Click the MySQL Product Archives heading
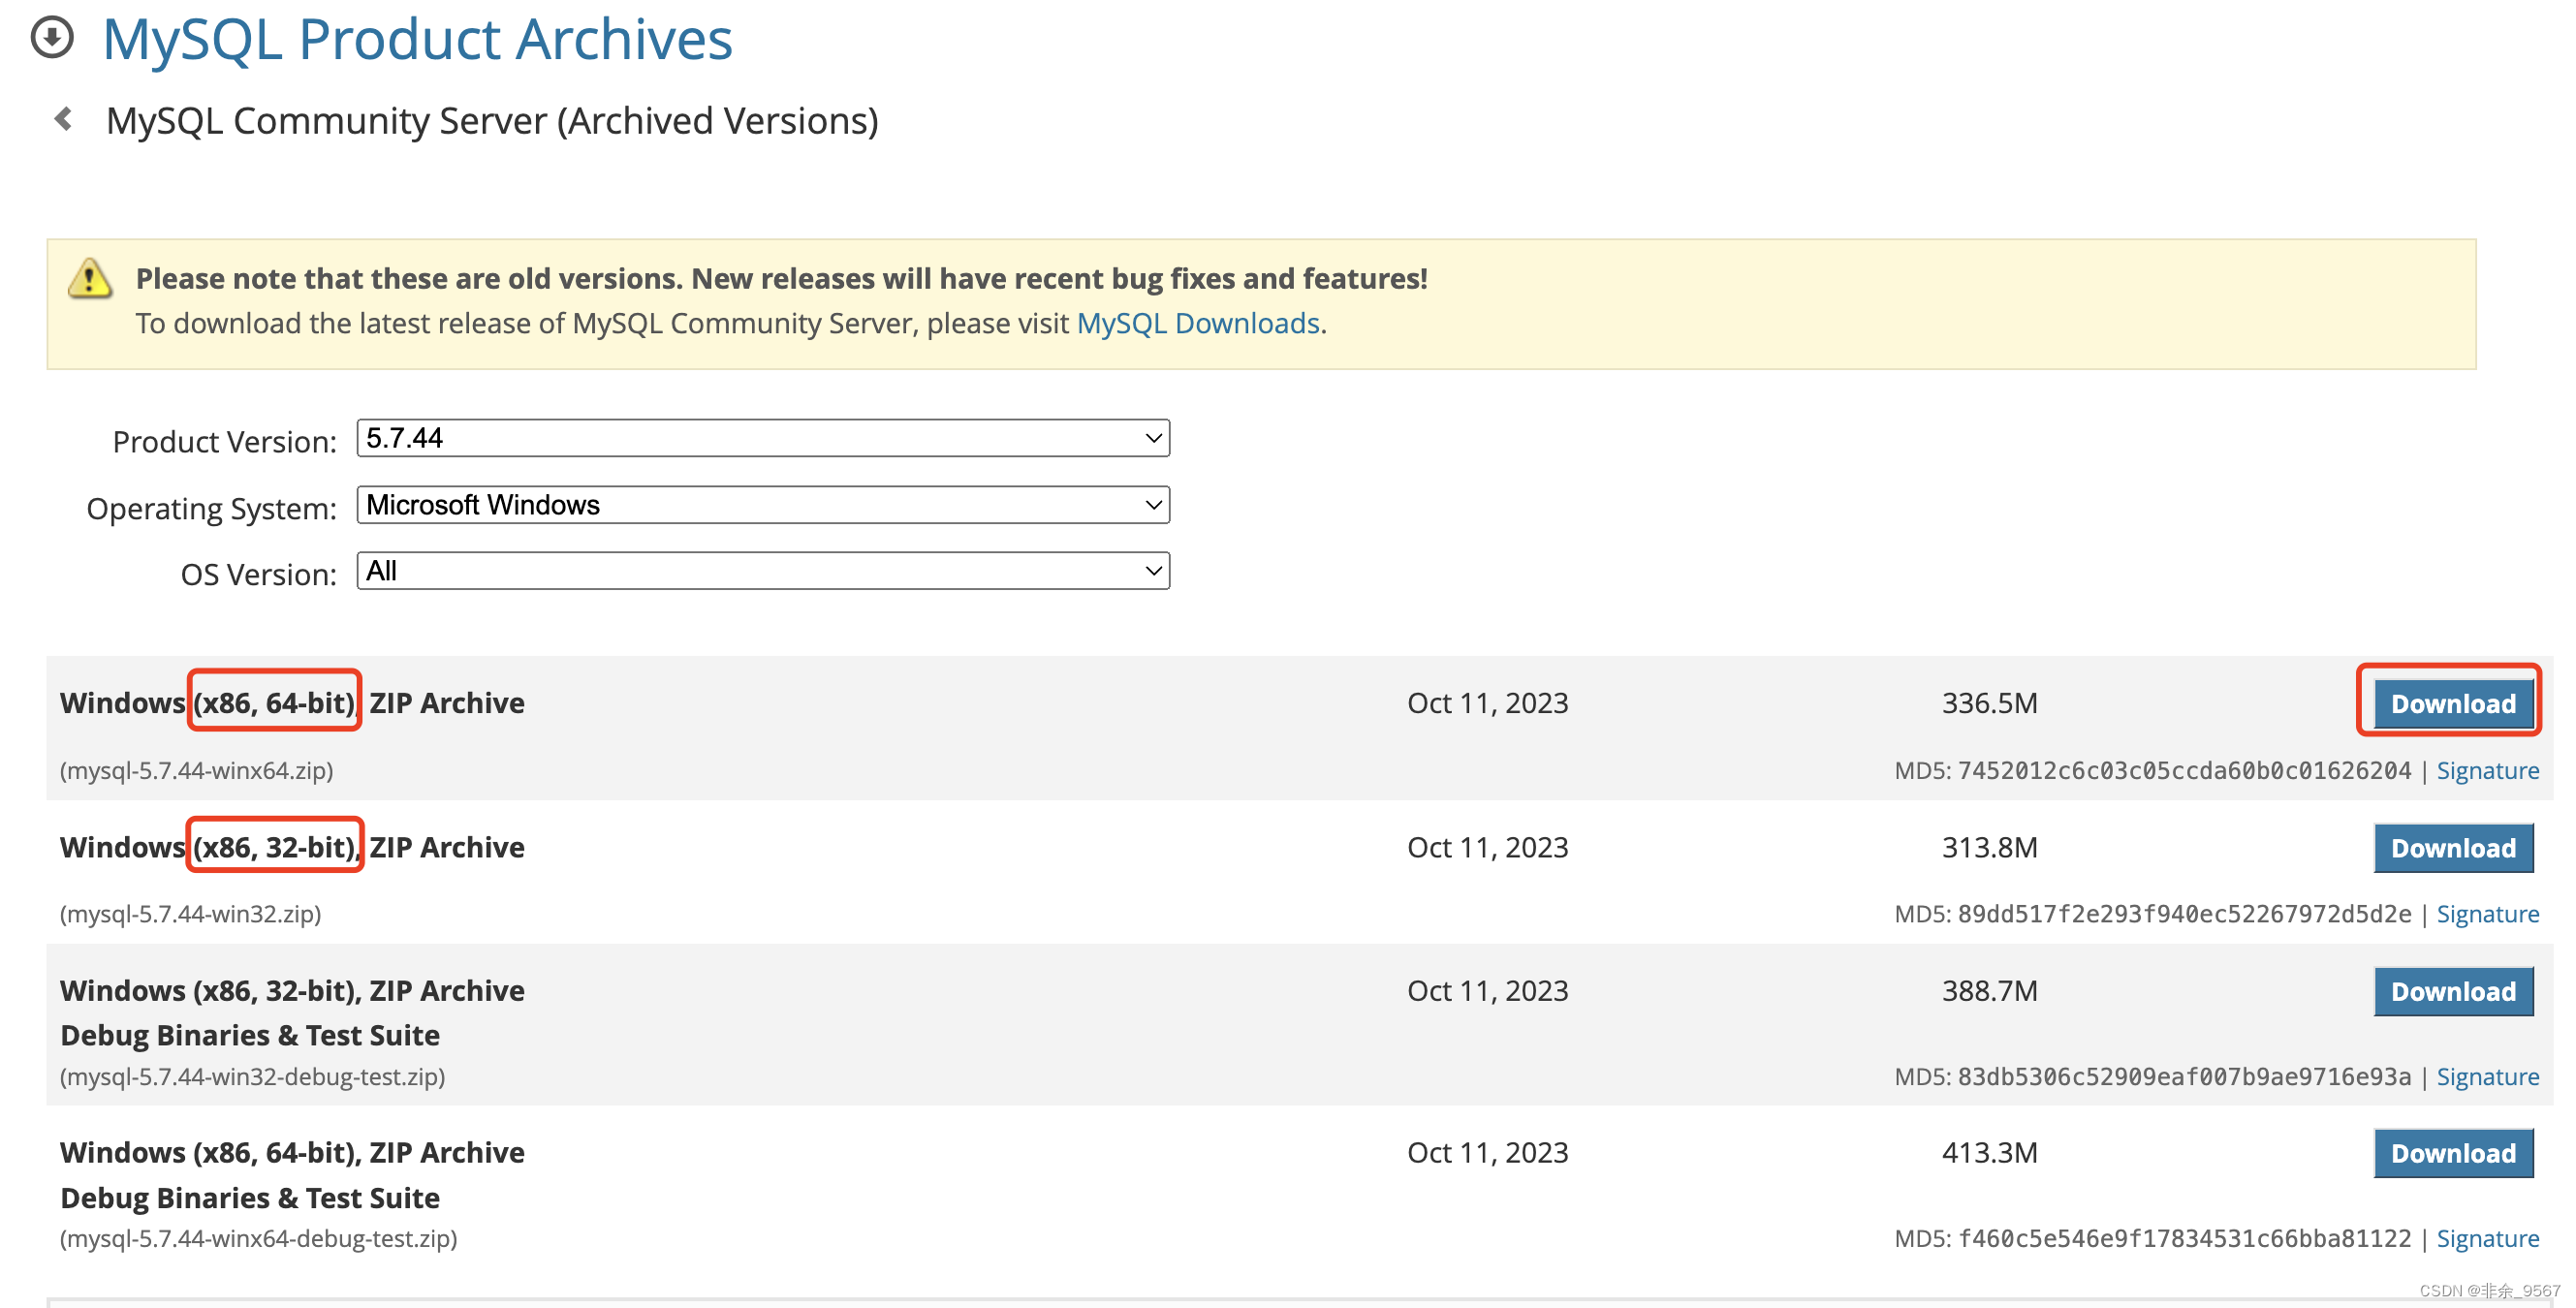Image resolution: width=2576 pixels, height=1308 pixels. click(417, 40)
